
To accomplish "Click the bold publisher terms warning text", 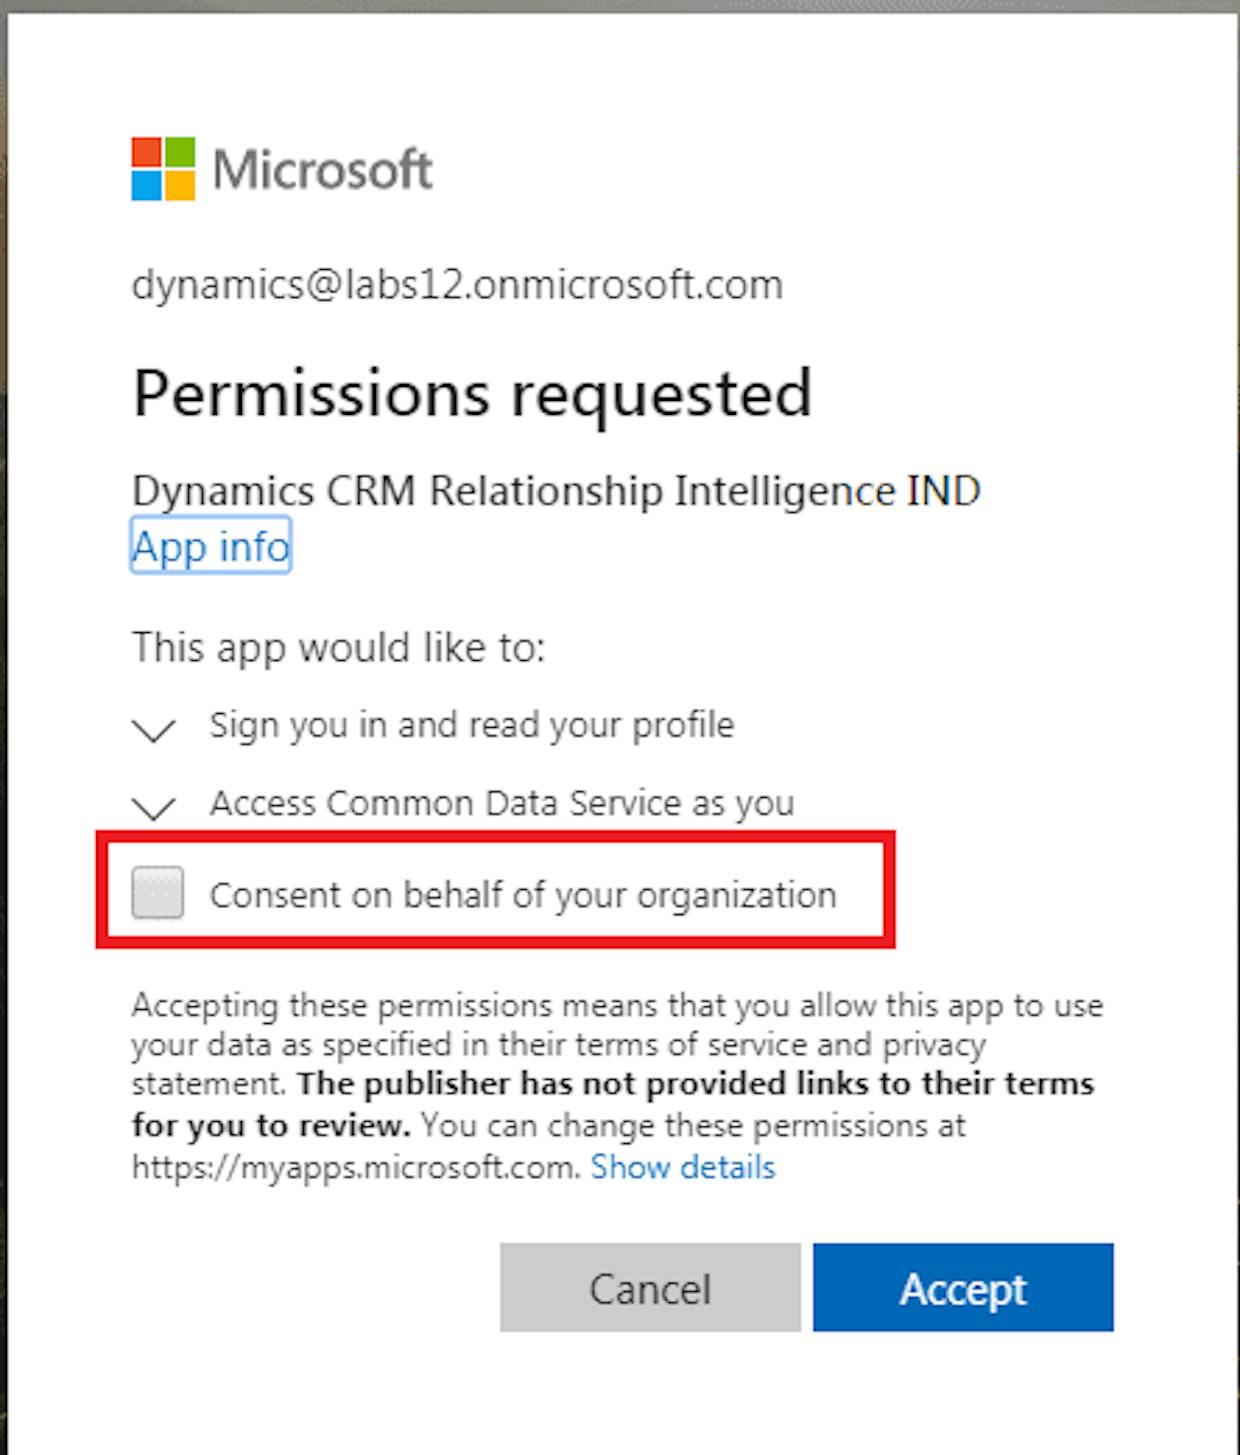I will click(x=613, y=1104).
